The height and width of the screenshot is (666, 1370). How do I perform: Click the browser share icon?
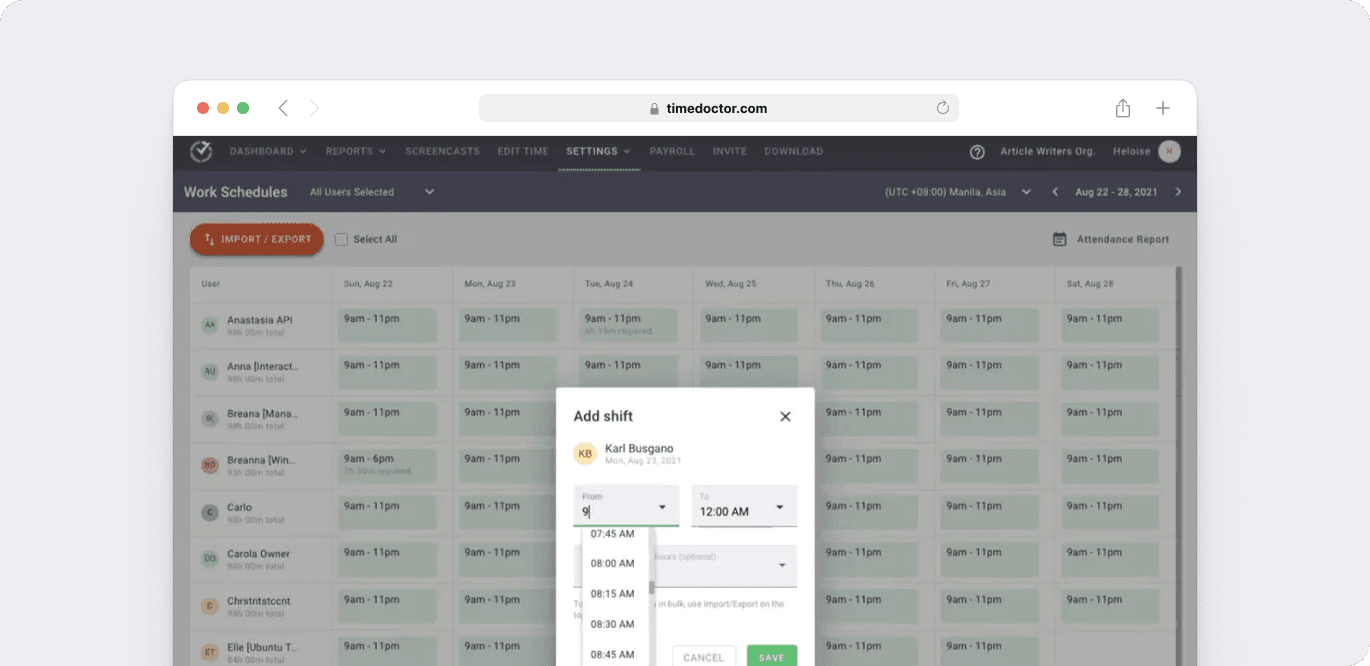[x=1122, y=107]
